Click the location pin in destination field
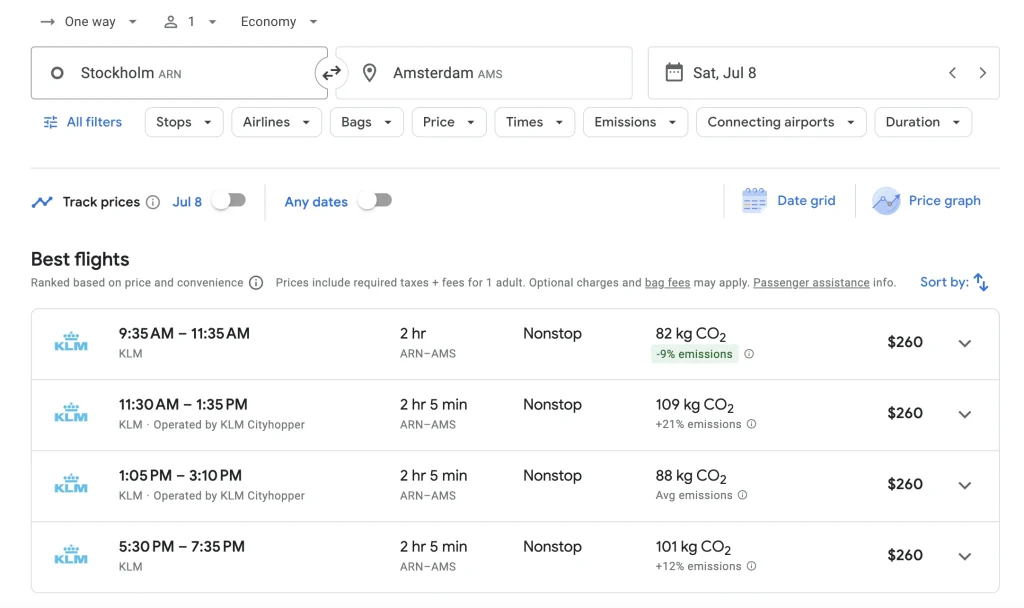Screen dimensions: 1024x608 coord(370,72)
